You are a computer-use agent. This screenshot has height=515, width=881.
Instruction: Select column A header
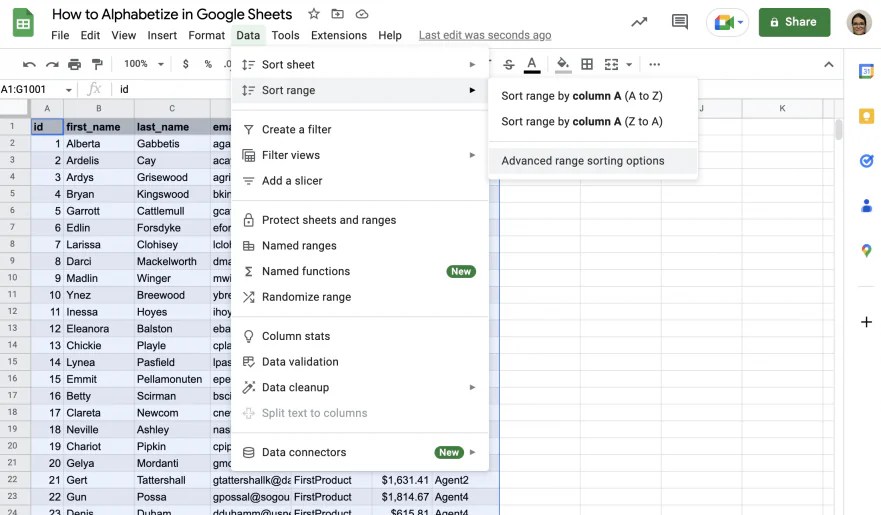pos(47,108)
